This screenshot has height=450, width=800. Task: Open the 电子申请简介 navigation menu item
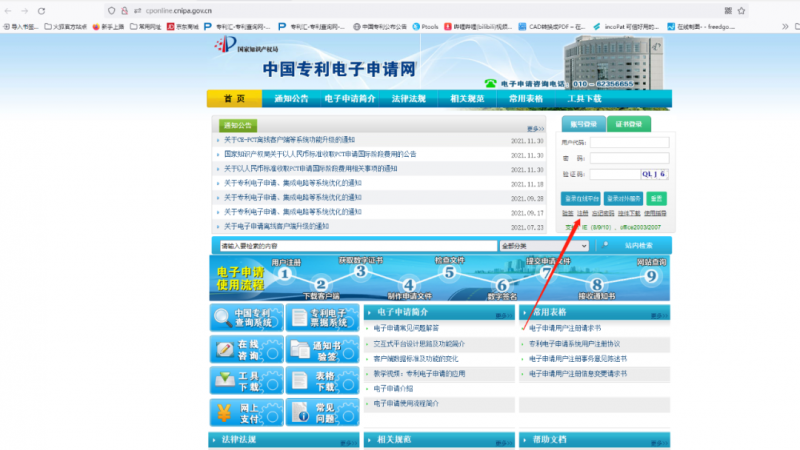(350, 98)
